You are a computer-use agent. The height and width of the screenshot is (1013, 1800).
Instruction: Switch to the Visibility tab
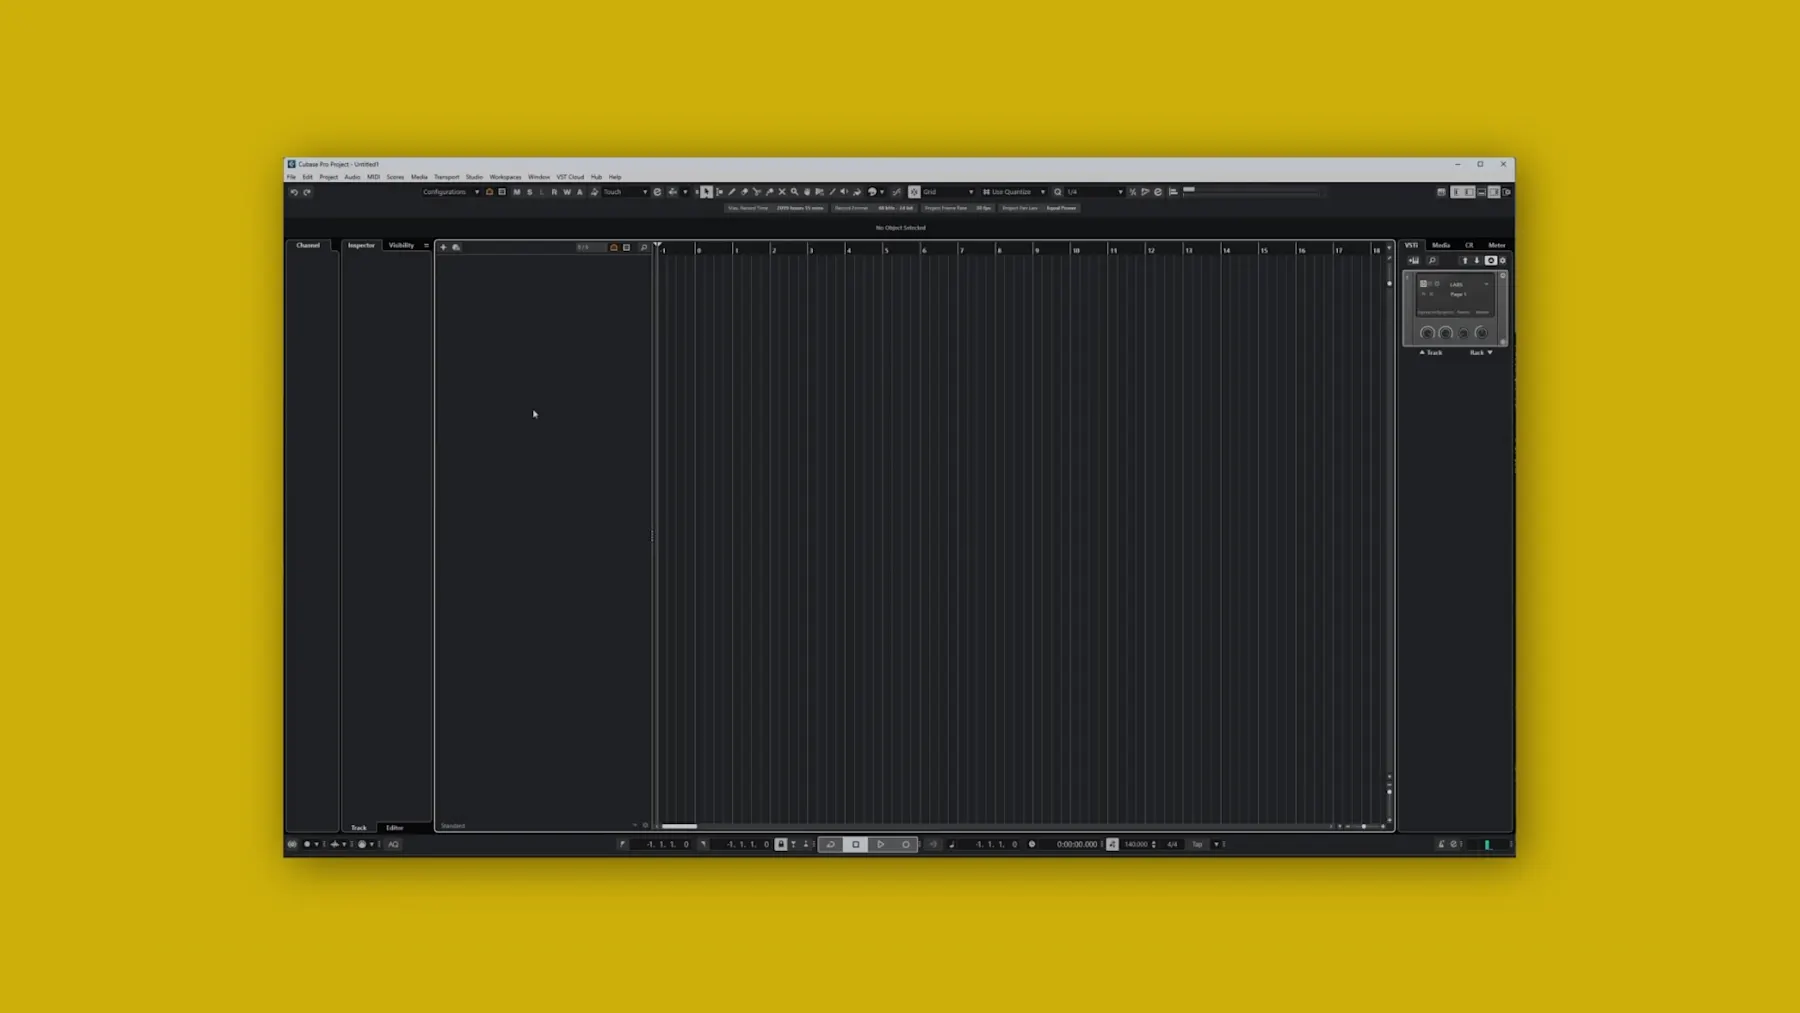pyautogui.click(x=401, y=245)
